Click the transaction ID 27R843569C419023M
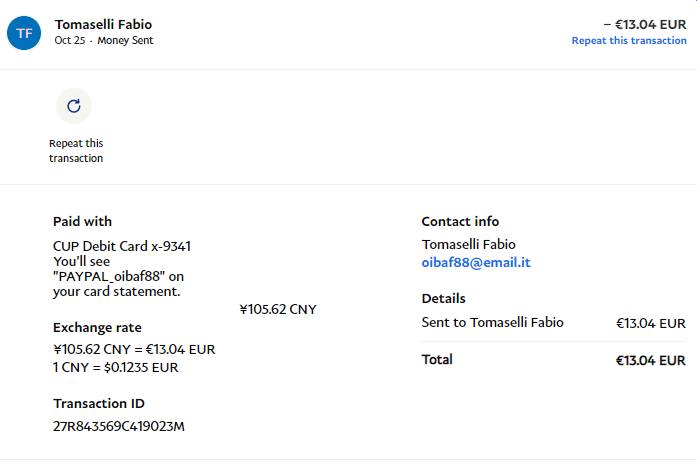The image size is (697, 466). 119,427
